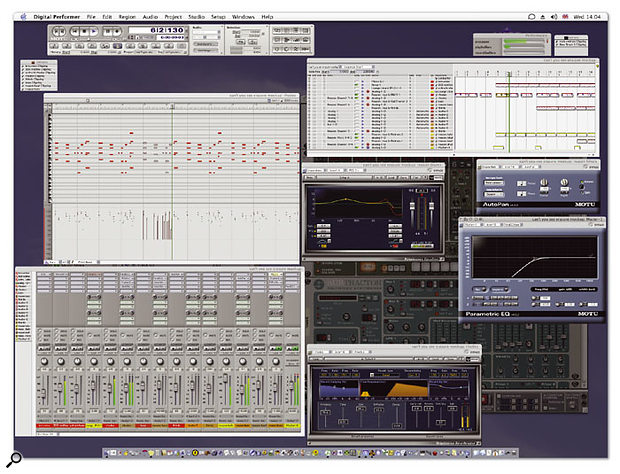Click the red track name under first mixer channel

coord(44,425)
